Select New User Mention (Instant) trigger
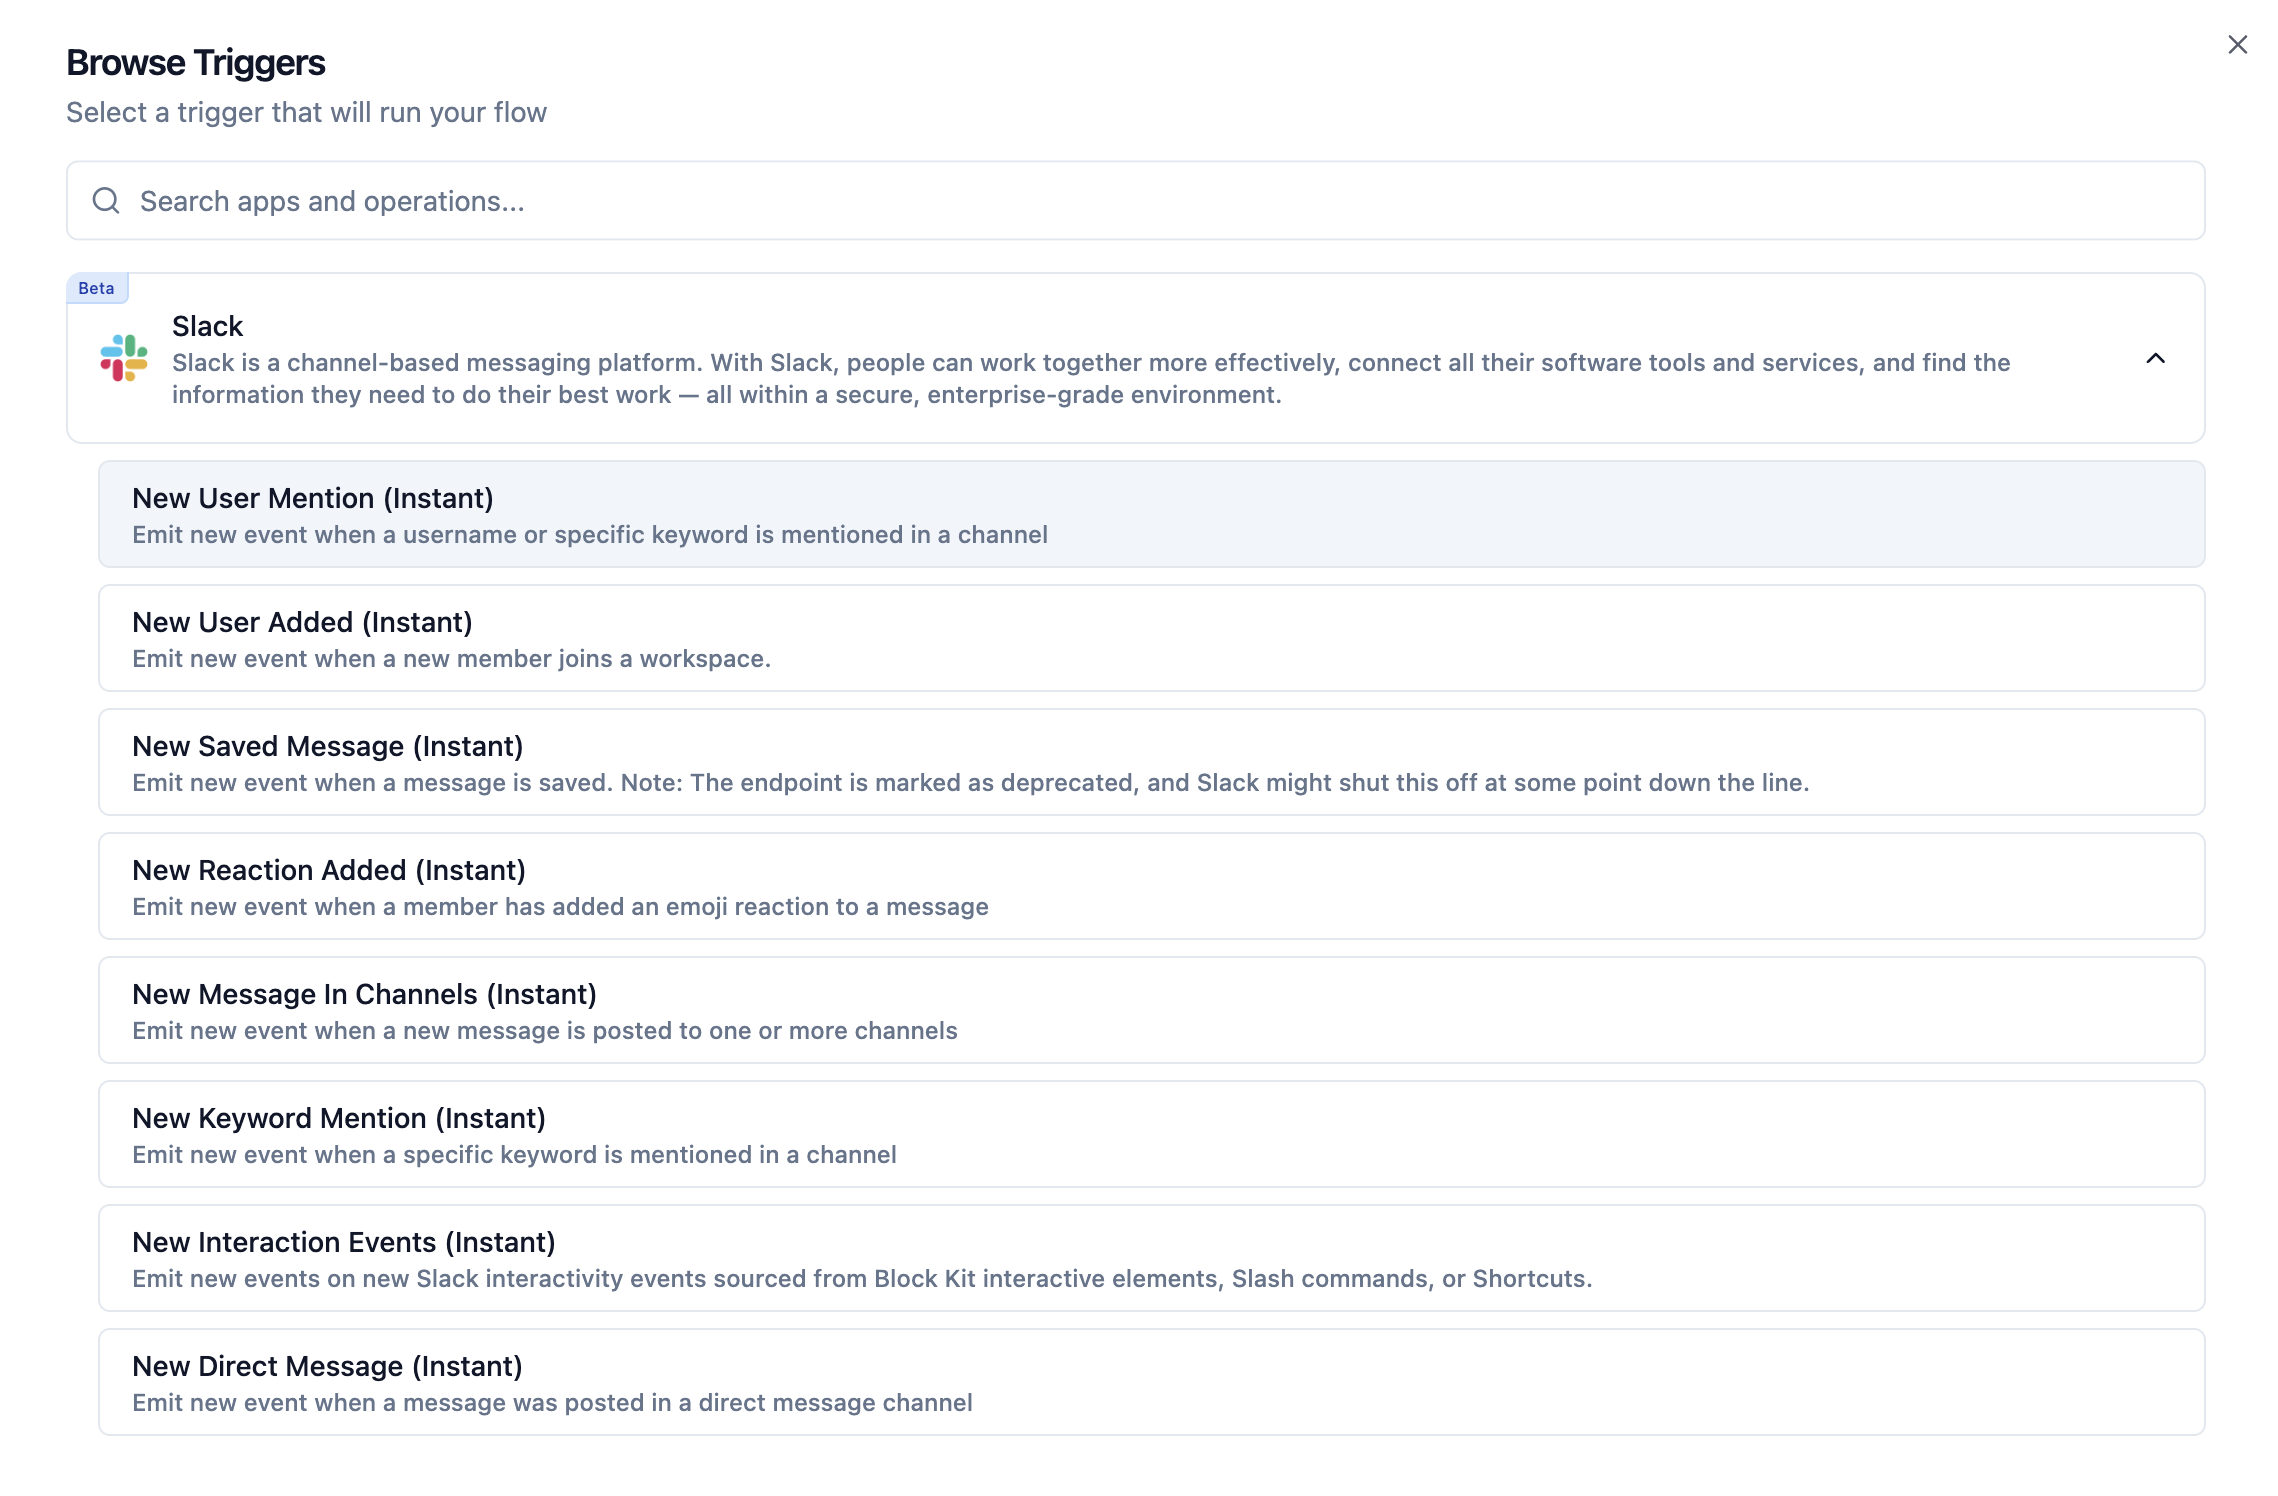The image size is (2278, 1496). click(312, 498)
